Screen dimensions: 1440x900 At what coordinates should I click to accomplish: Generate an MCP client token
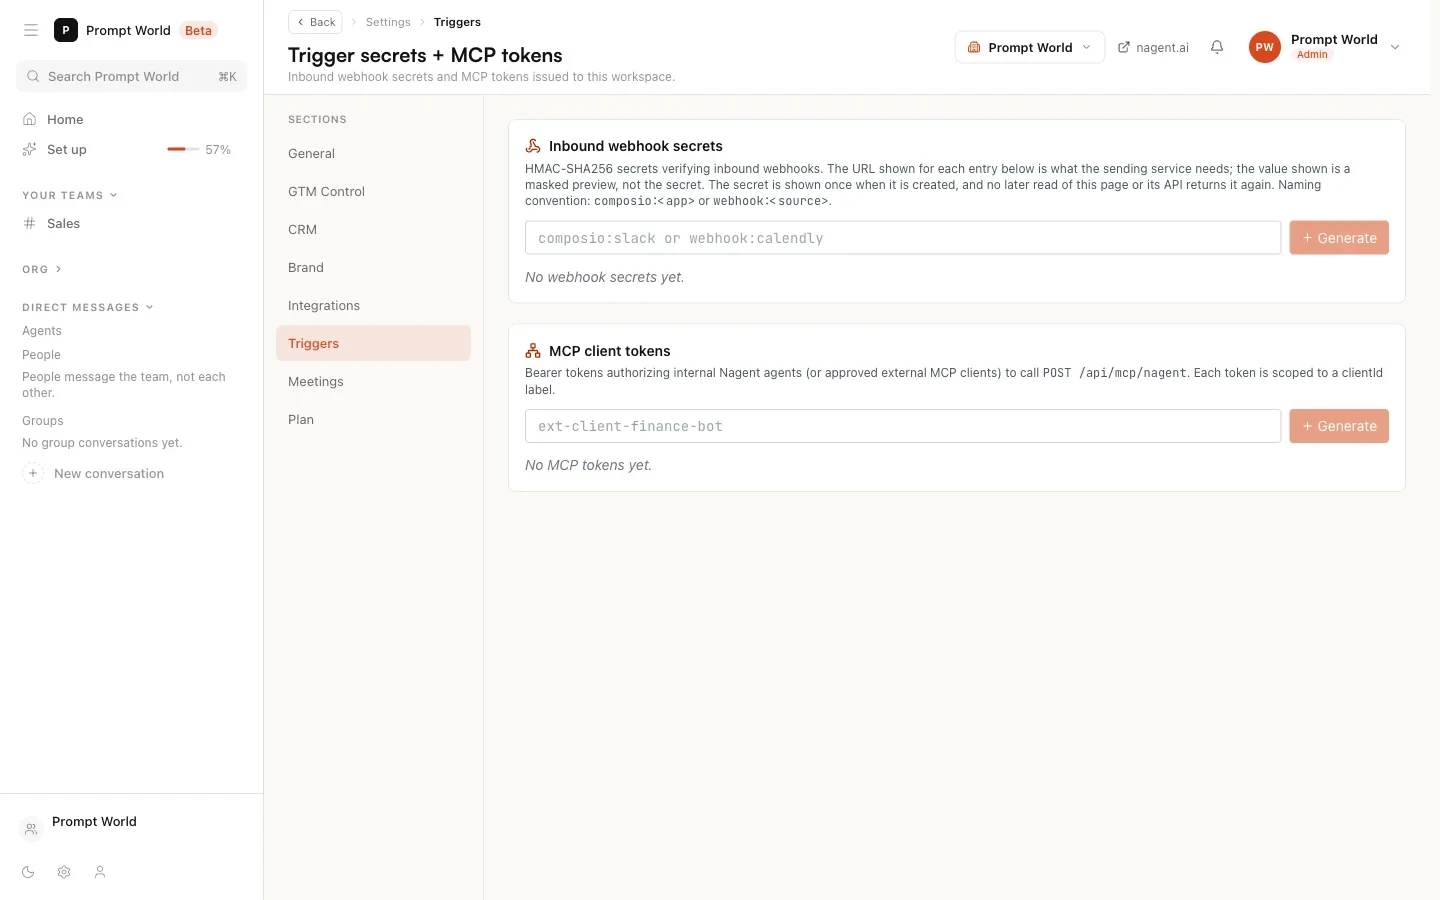pos(1339,426)
